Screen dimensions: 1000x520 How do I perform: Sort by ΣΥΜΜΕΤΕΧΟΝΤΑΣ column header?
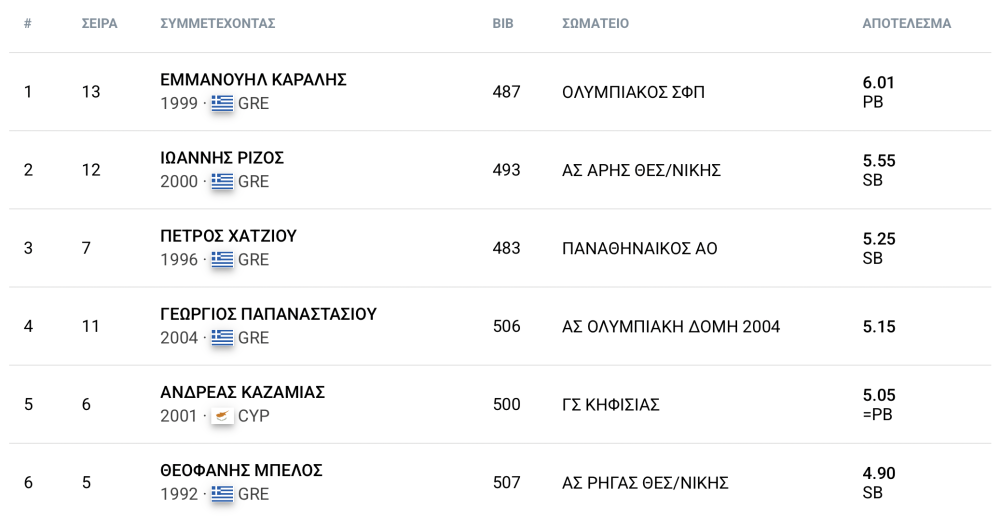tap(217, 24)
